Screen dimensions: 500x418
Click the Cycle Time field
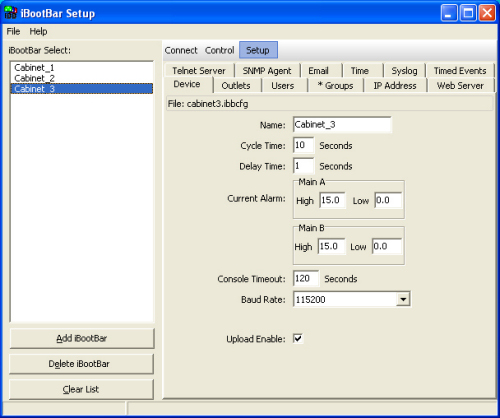click(303, 145)
